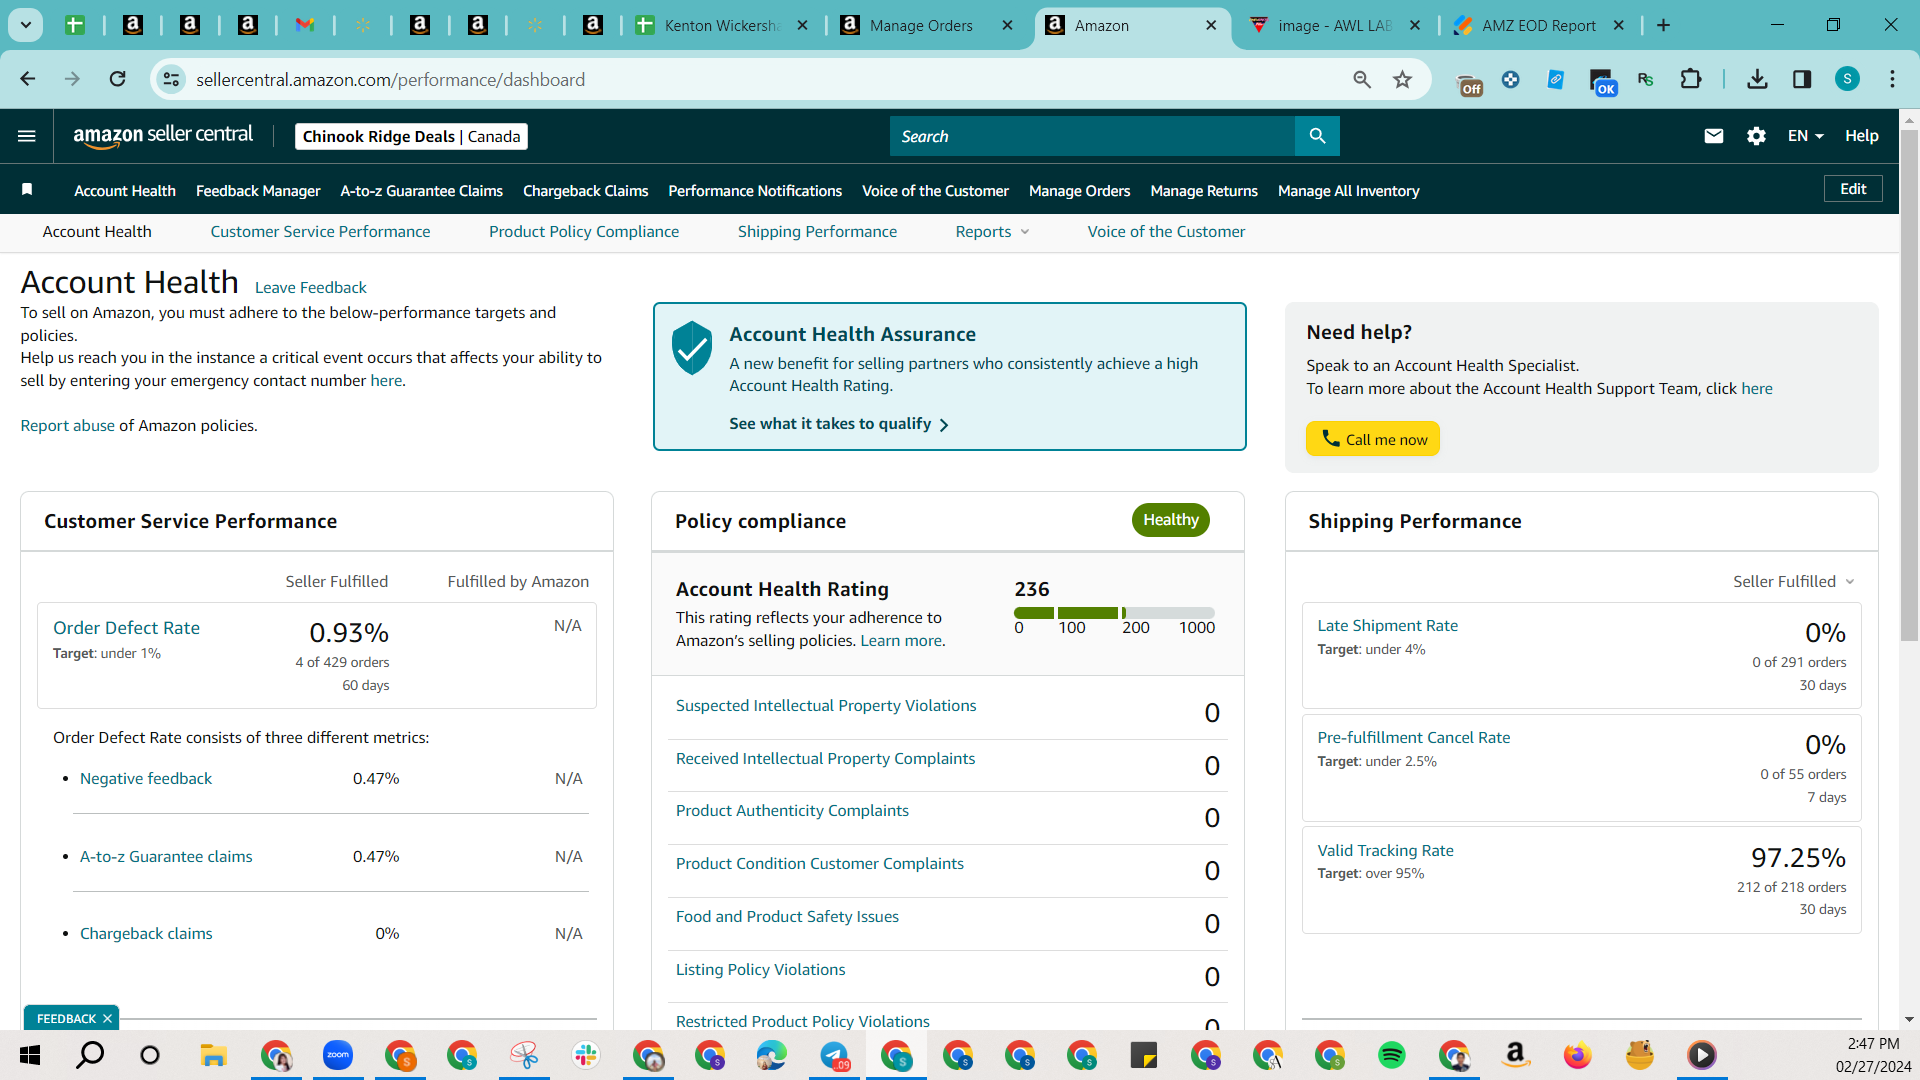Switch marketplace via Chinook Ridge Deals selector
The image size is (1920, 1080).
click(411, 136)
